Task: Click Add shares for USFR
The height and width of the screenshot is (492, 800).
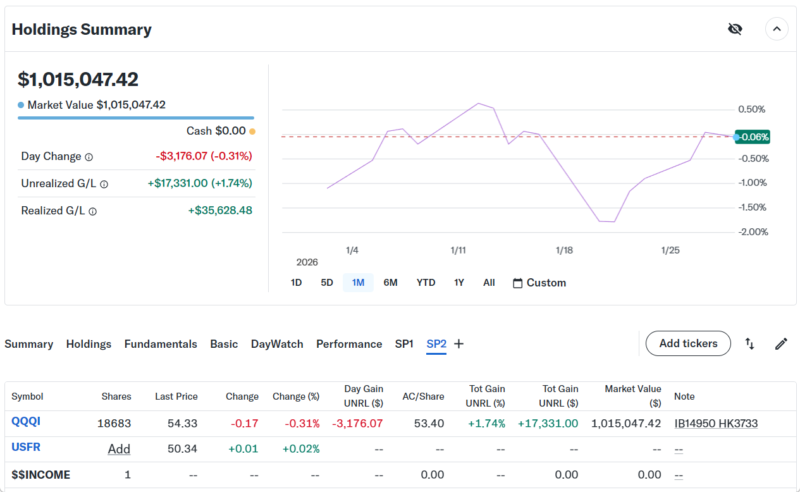Action: pyautogui.click(x=119, y=449)
